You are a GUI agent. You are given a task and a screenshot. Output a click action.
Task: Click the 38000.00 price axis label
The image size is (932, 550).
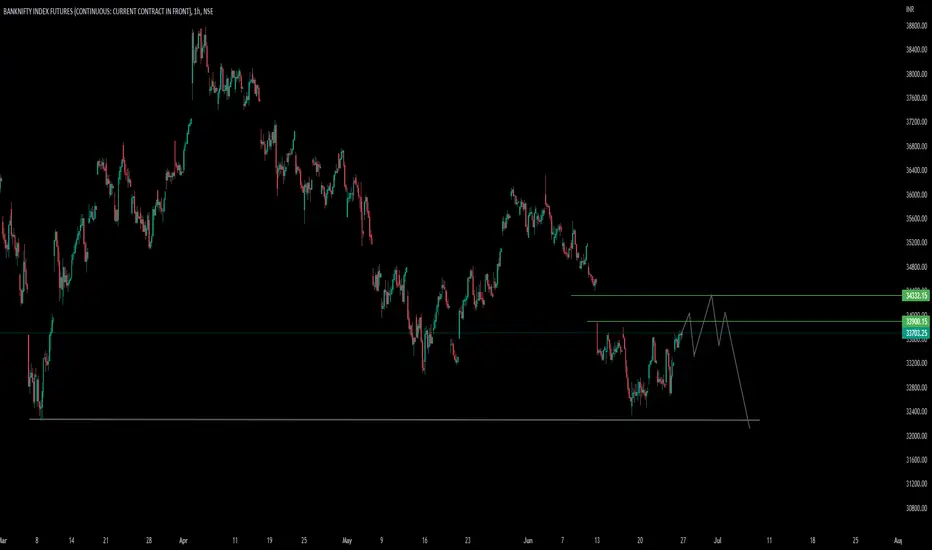[x=916, y=74]
